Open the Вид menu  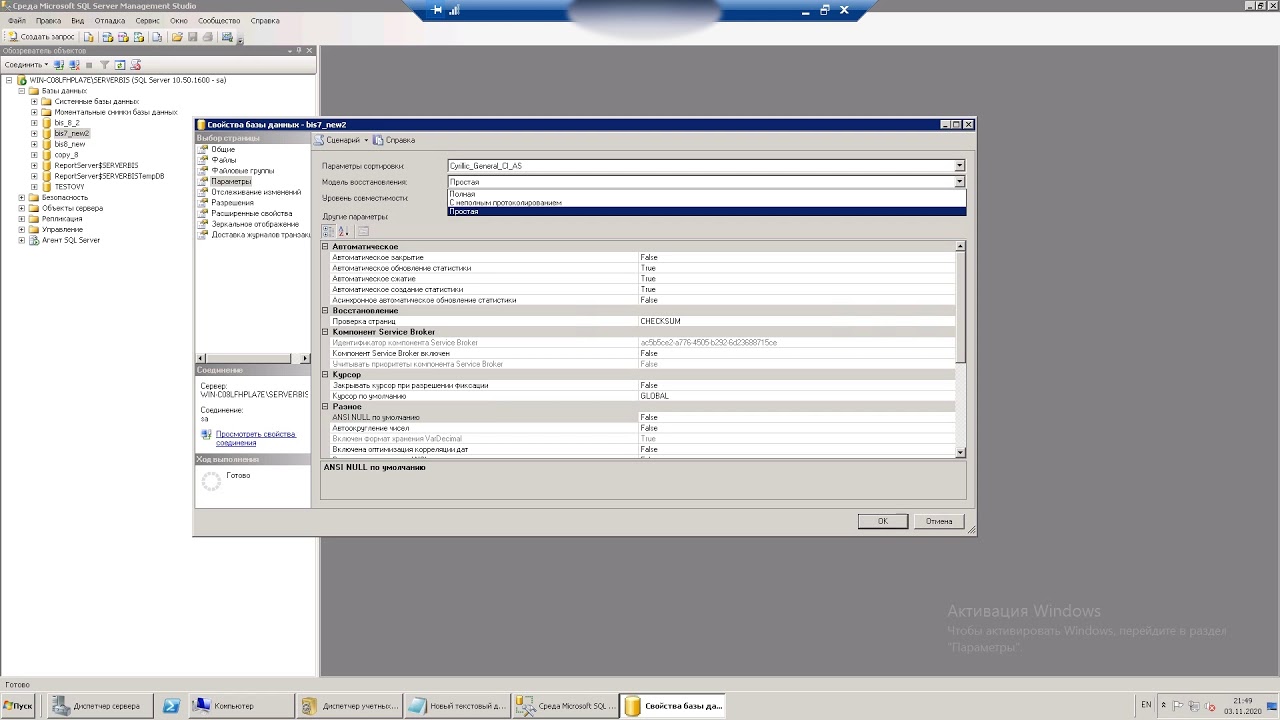click(77, 20)
